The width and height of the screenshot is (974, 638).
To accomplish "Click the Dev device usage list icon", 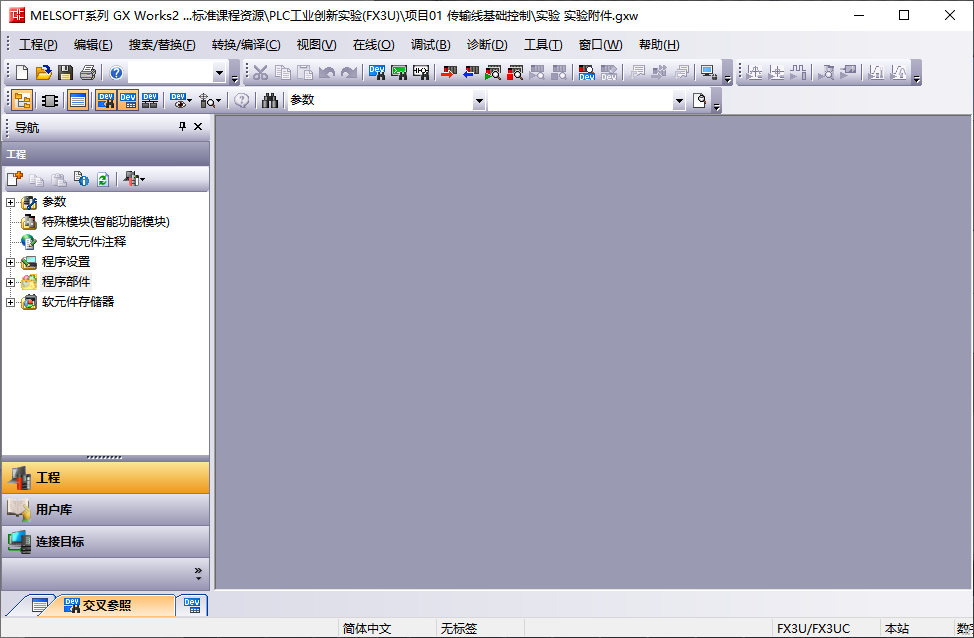I will [x=150, y=100].
